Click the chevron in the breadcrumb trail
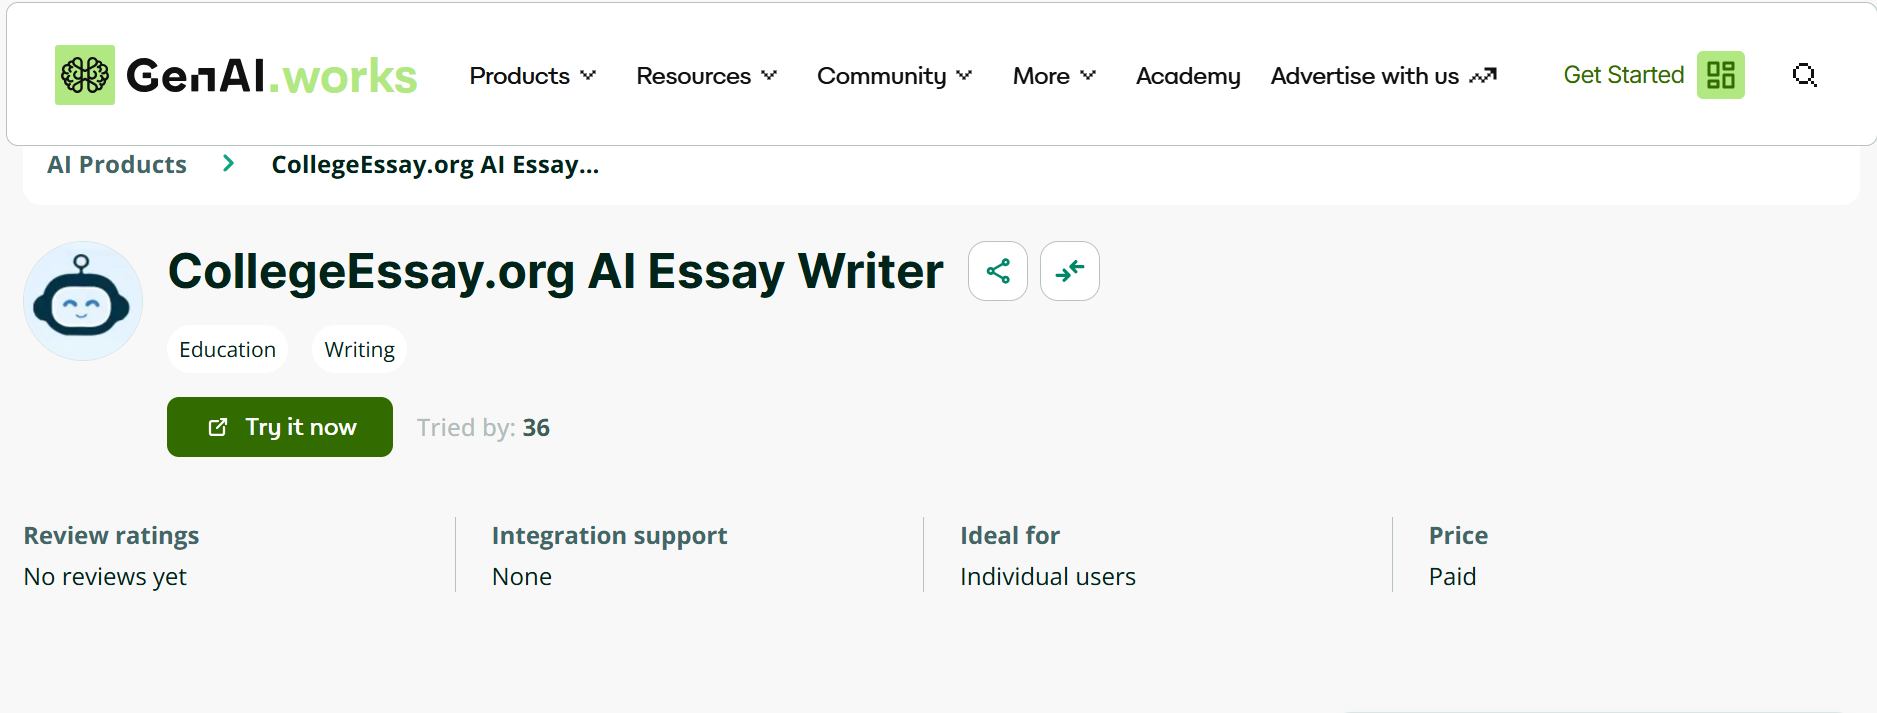Viewport: 1877px width, 713px height. 228,163
